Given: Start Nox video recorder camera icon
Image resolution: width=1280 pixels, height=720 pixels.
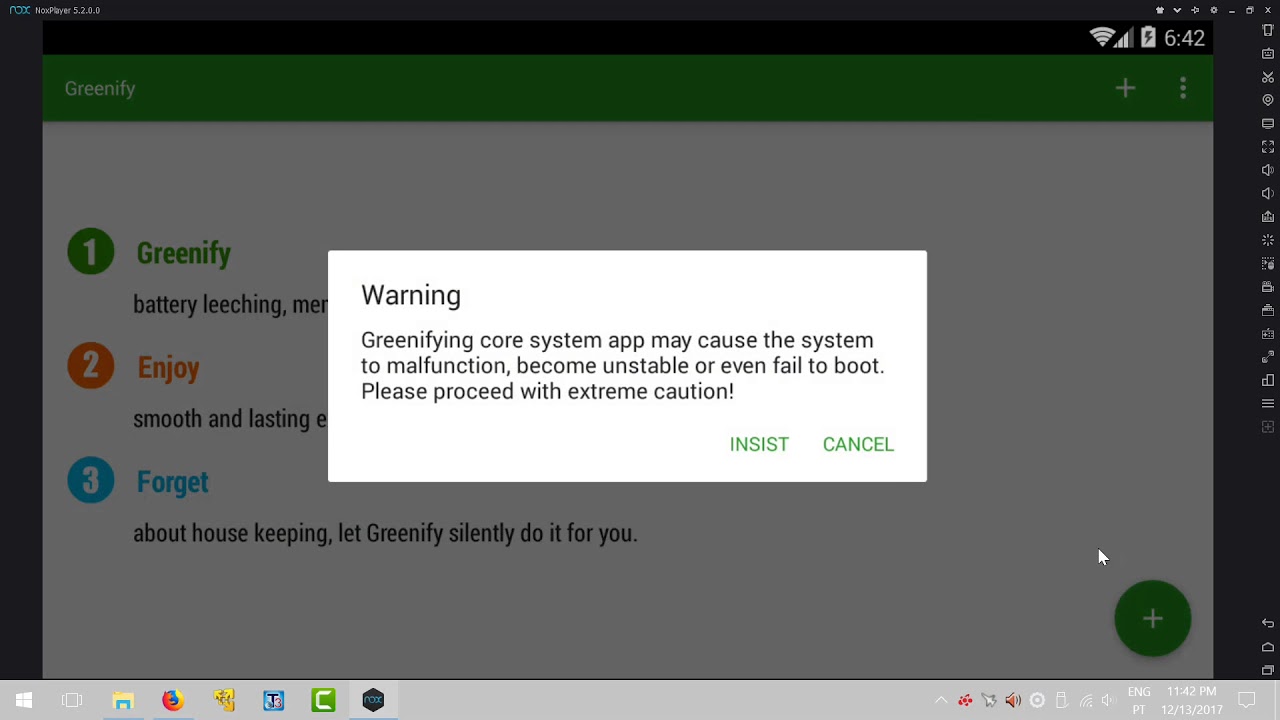Looking at the screenshot, I should click(x=1268, y=287).
